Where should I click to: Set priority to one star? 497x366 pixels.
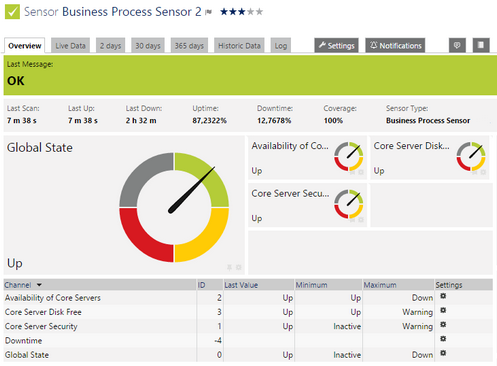224,12
